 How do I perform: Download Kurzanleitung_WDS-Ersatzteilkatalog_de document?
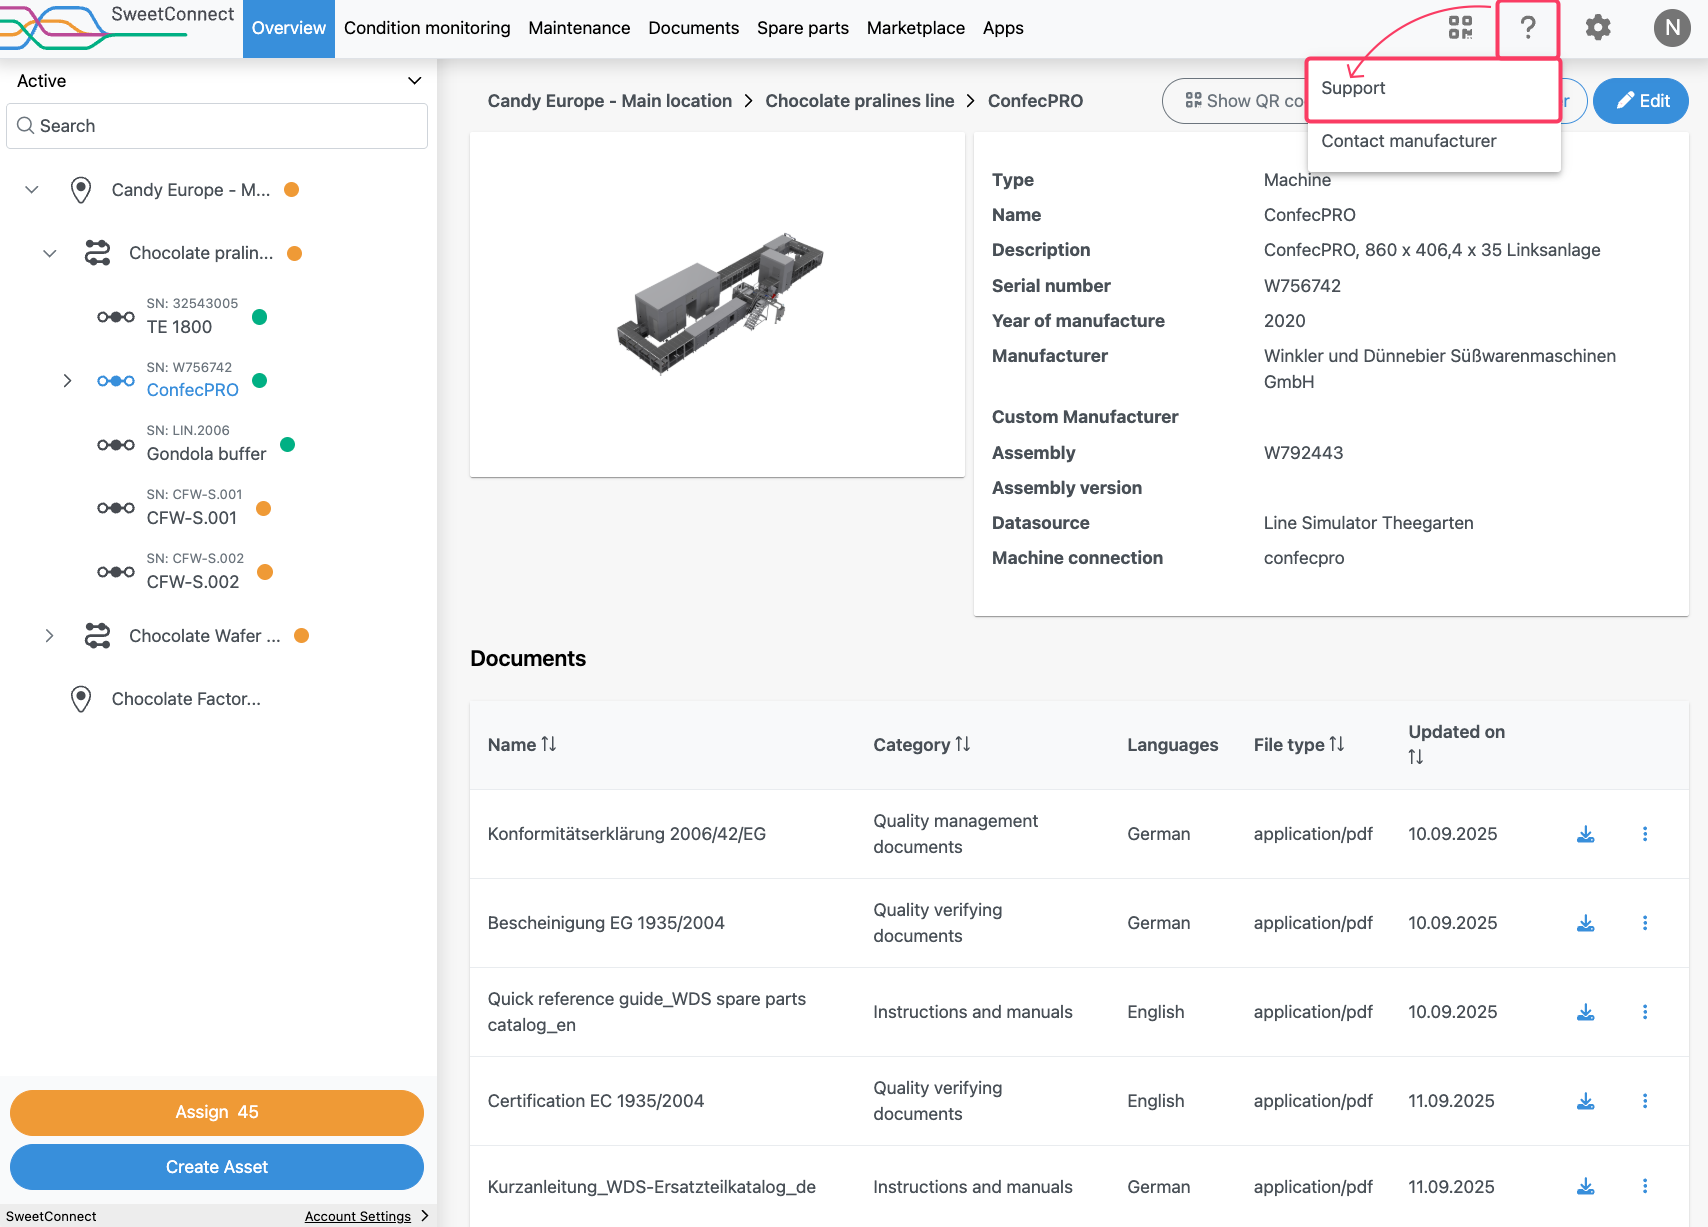click(1586, 1186)
